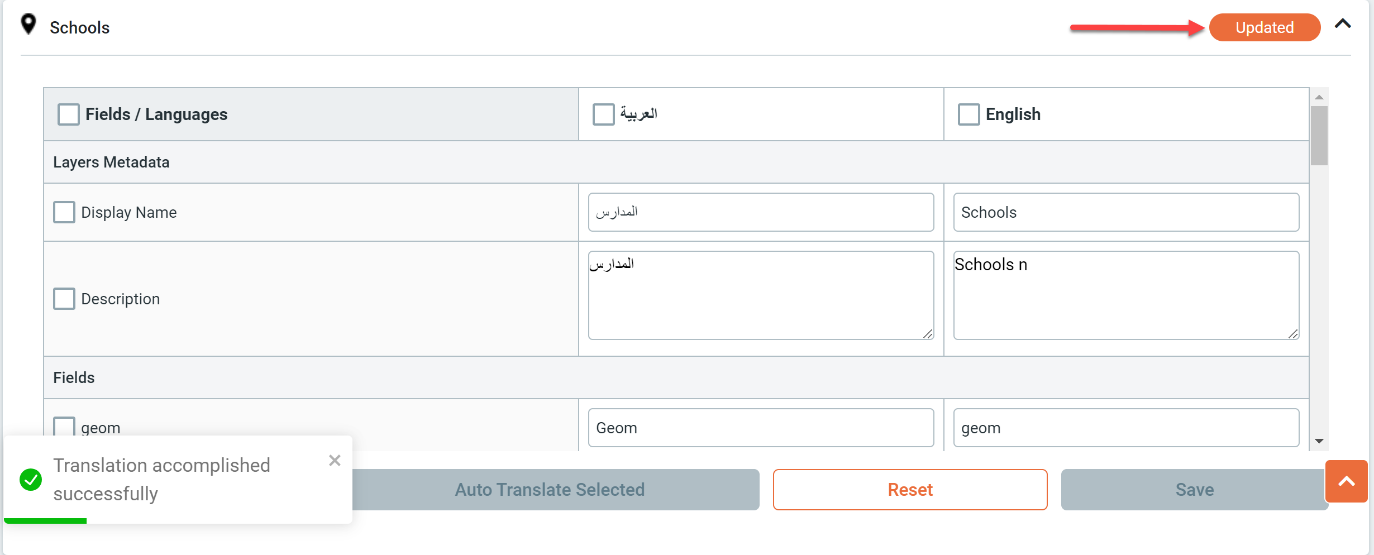The height and width of the screenshot is (555, 1374).
Task: Click the table scrollbar down arrow
Action: [1319, 440]
